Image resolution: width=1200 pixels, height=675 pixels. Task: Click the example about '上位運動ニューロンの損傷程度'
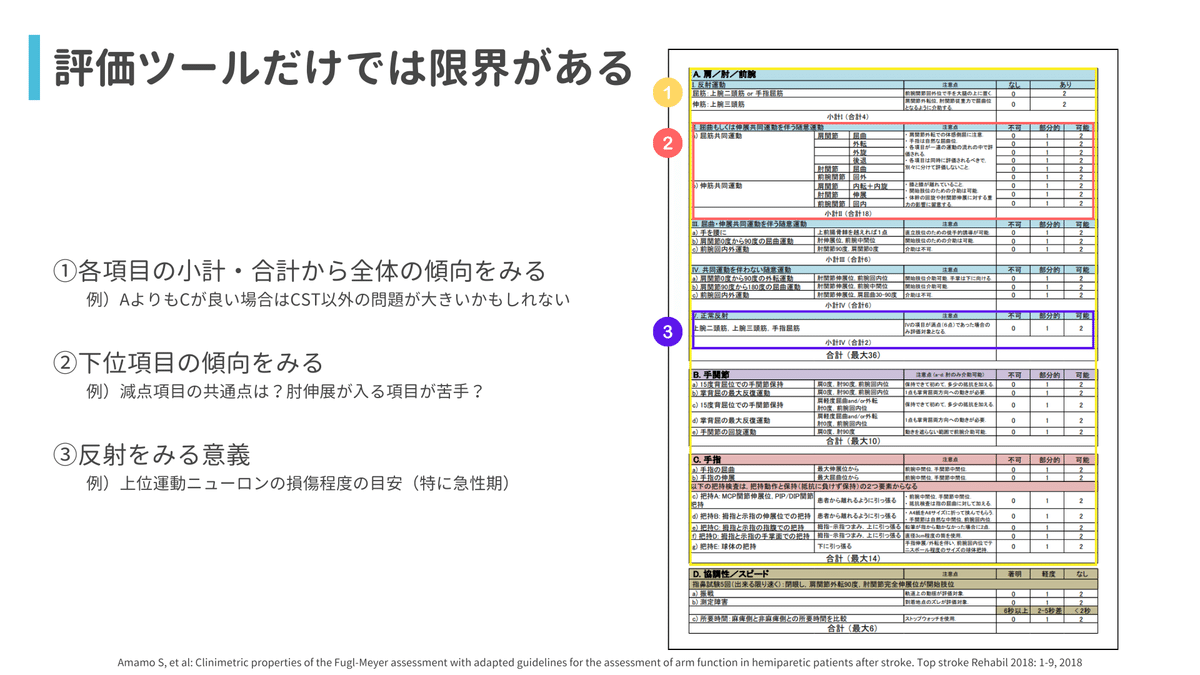[x=300, y=483]
